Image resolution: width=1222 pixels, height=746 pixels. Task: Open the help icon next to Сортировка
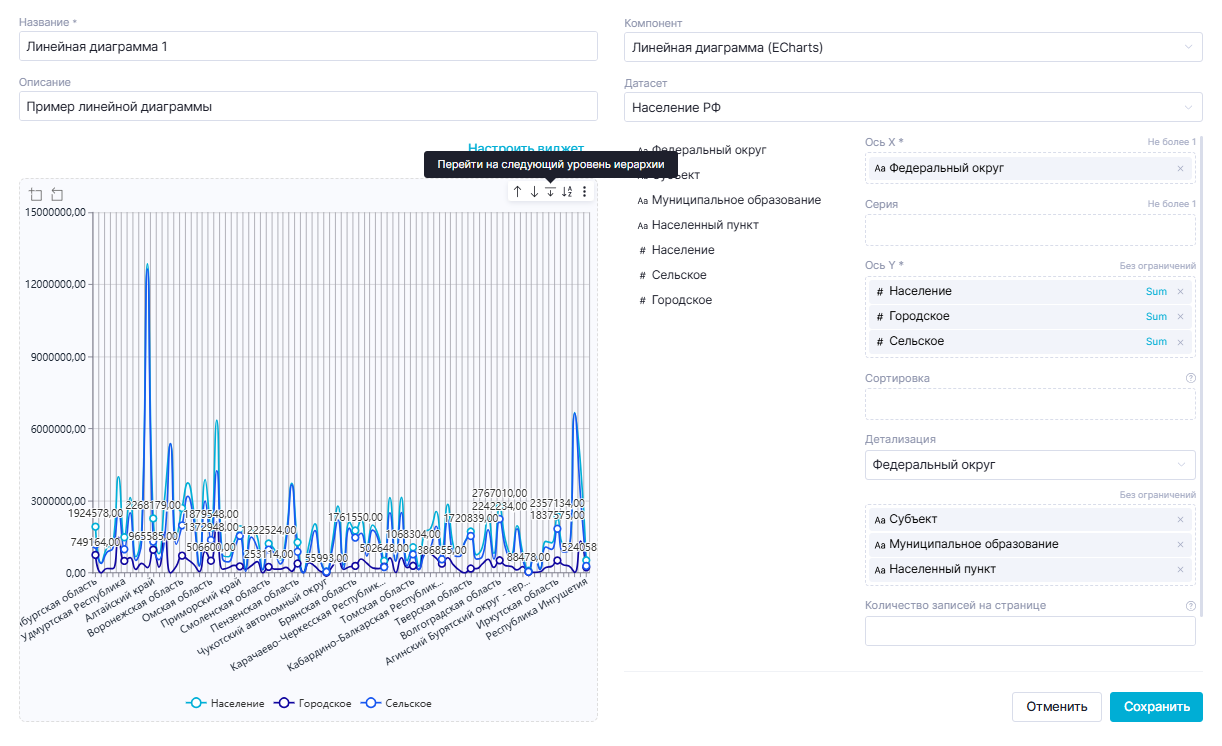(x=1190, y=379)
